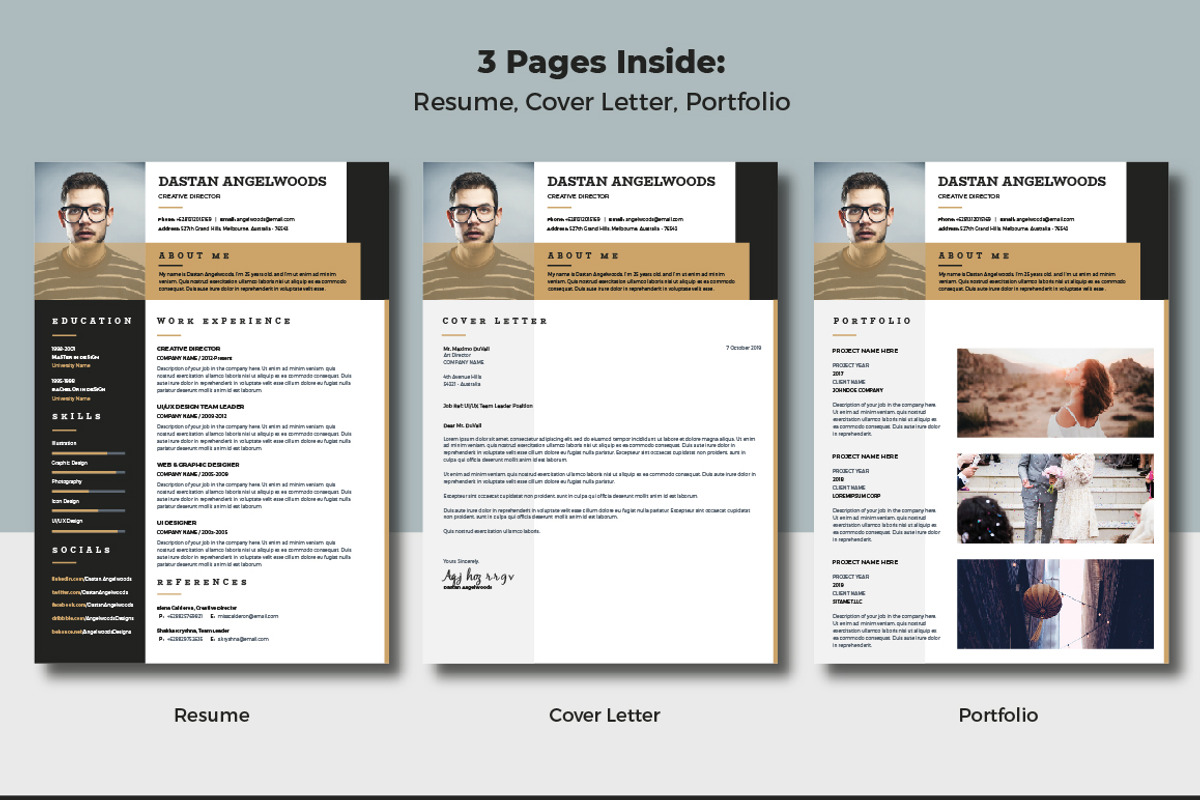Click the ABOUT ME heading on the Portfolio page

coord(975,256)
